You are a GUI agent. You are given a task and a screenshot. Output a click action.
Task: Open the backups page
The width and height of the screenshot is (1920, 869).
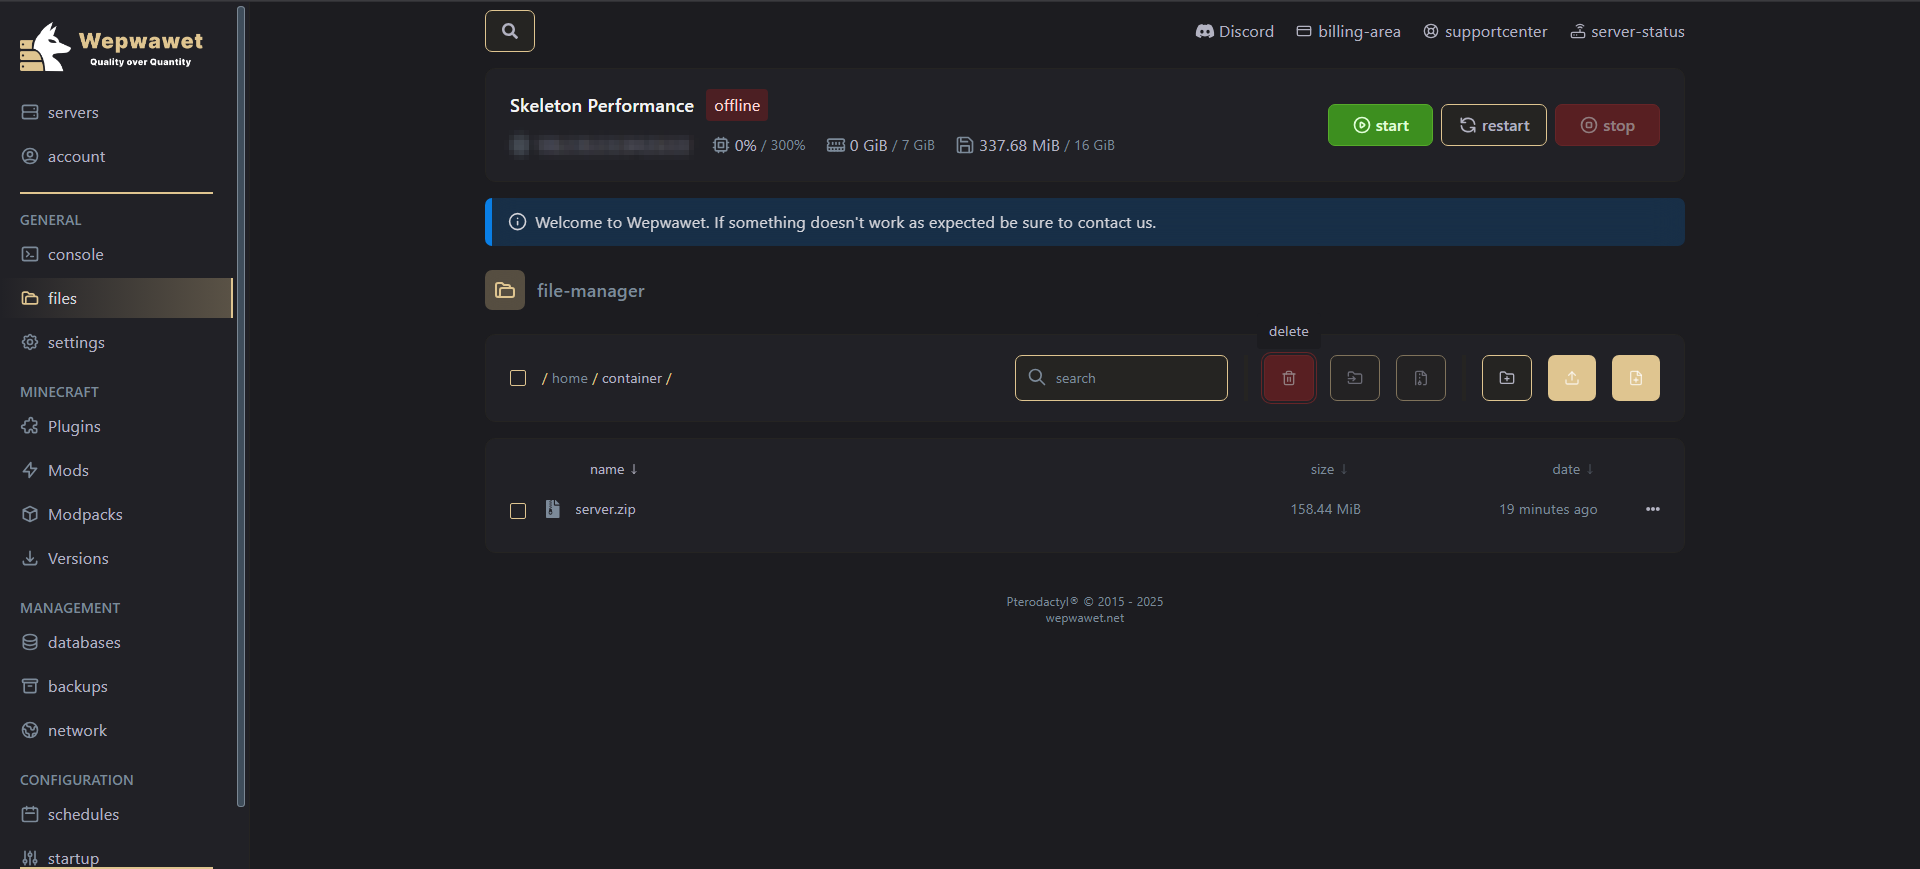(64, 686)
